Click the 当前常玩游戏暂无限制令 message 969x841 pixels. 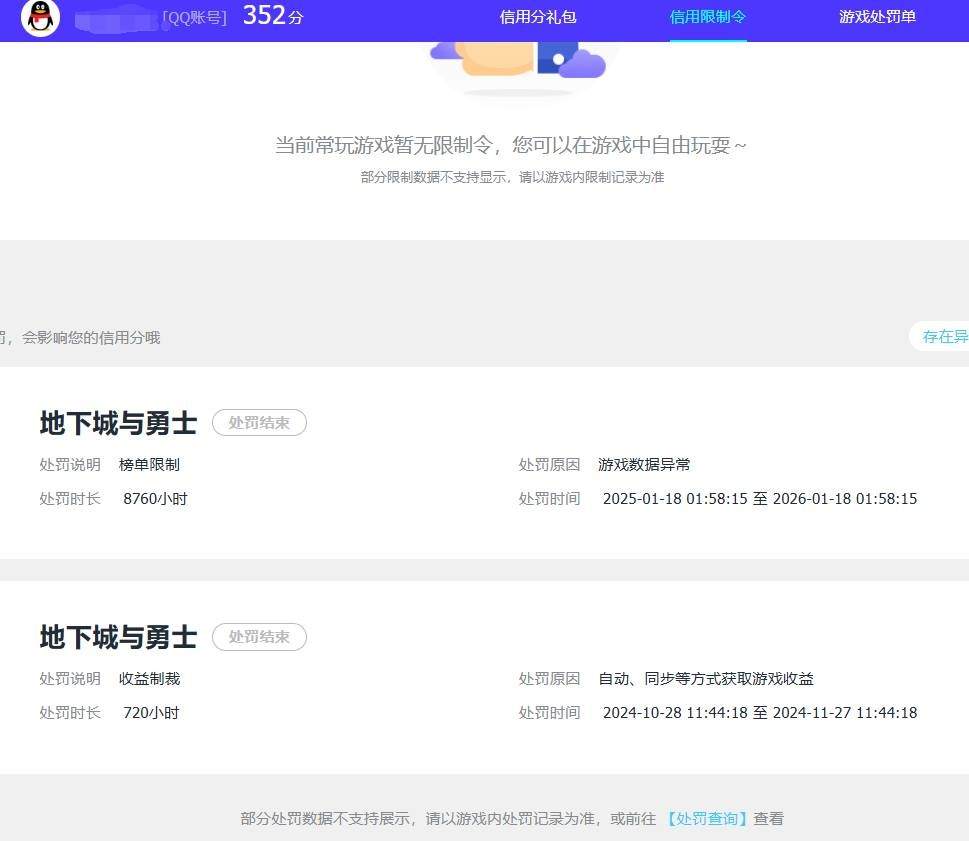coord(510,146)
